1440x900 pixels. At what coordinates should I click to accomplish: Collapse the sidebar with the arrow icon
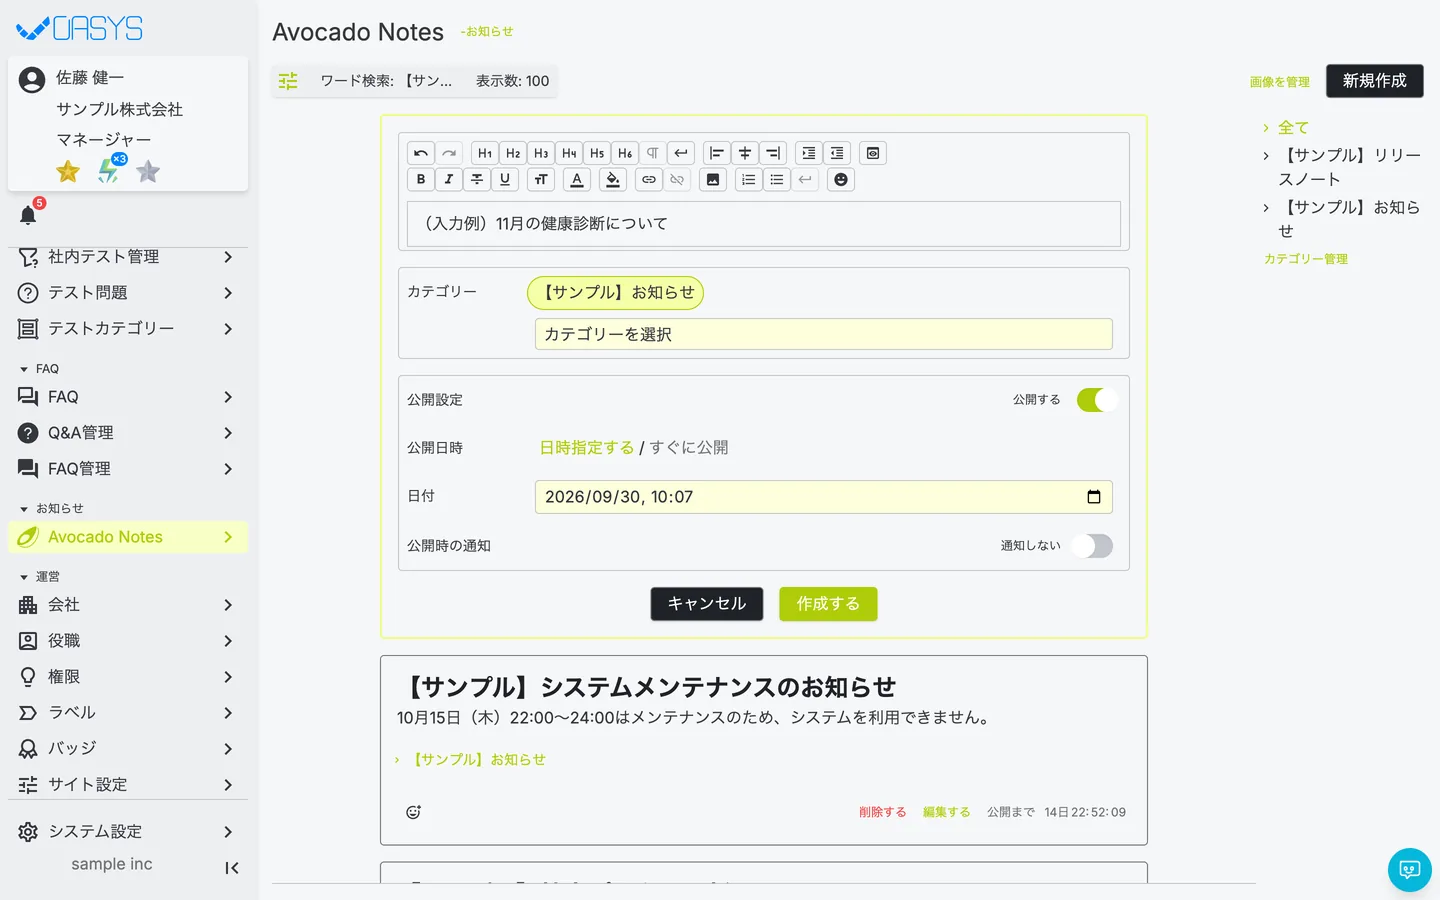click(x=232, y=868)
